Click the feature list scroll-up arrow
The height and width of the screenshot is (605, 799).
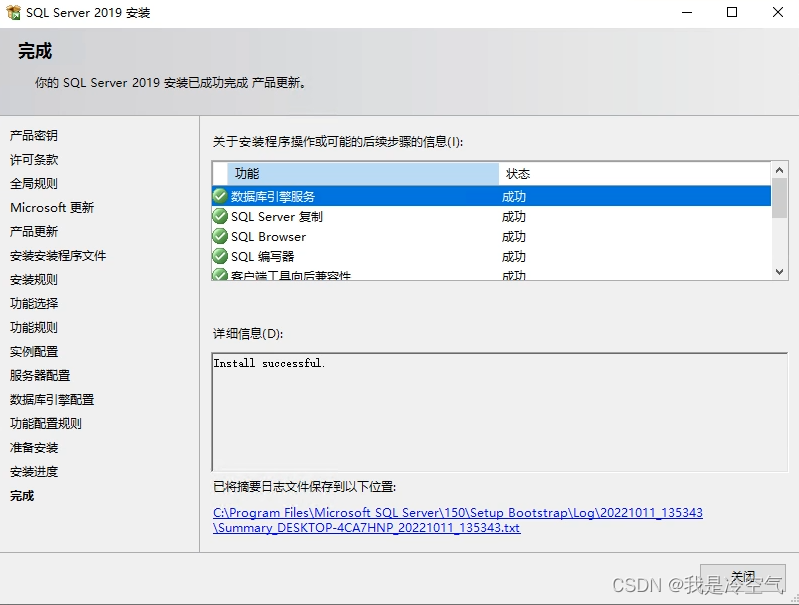click(x=779, y=170)
